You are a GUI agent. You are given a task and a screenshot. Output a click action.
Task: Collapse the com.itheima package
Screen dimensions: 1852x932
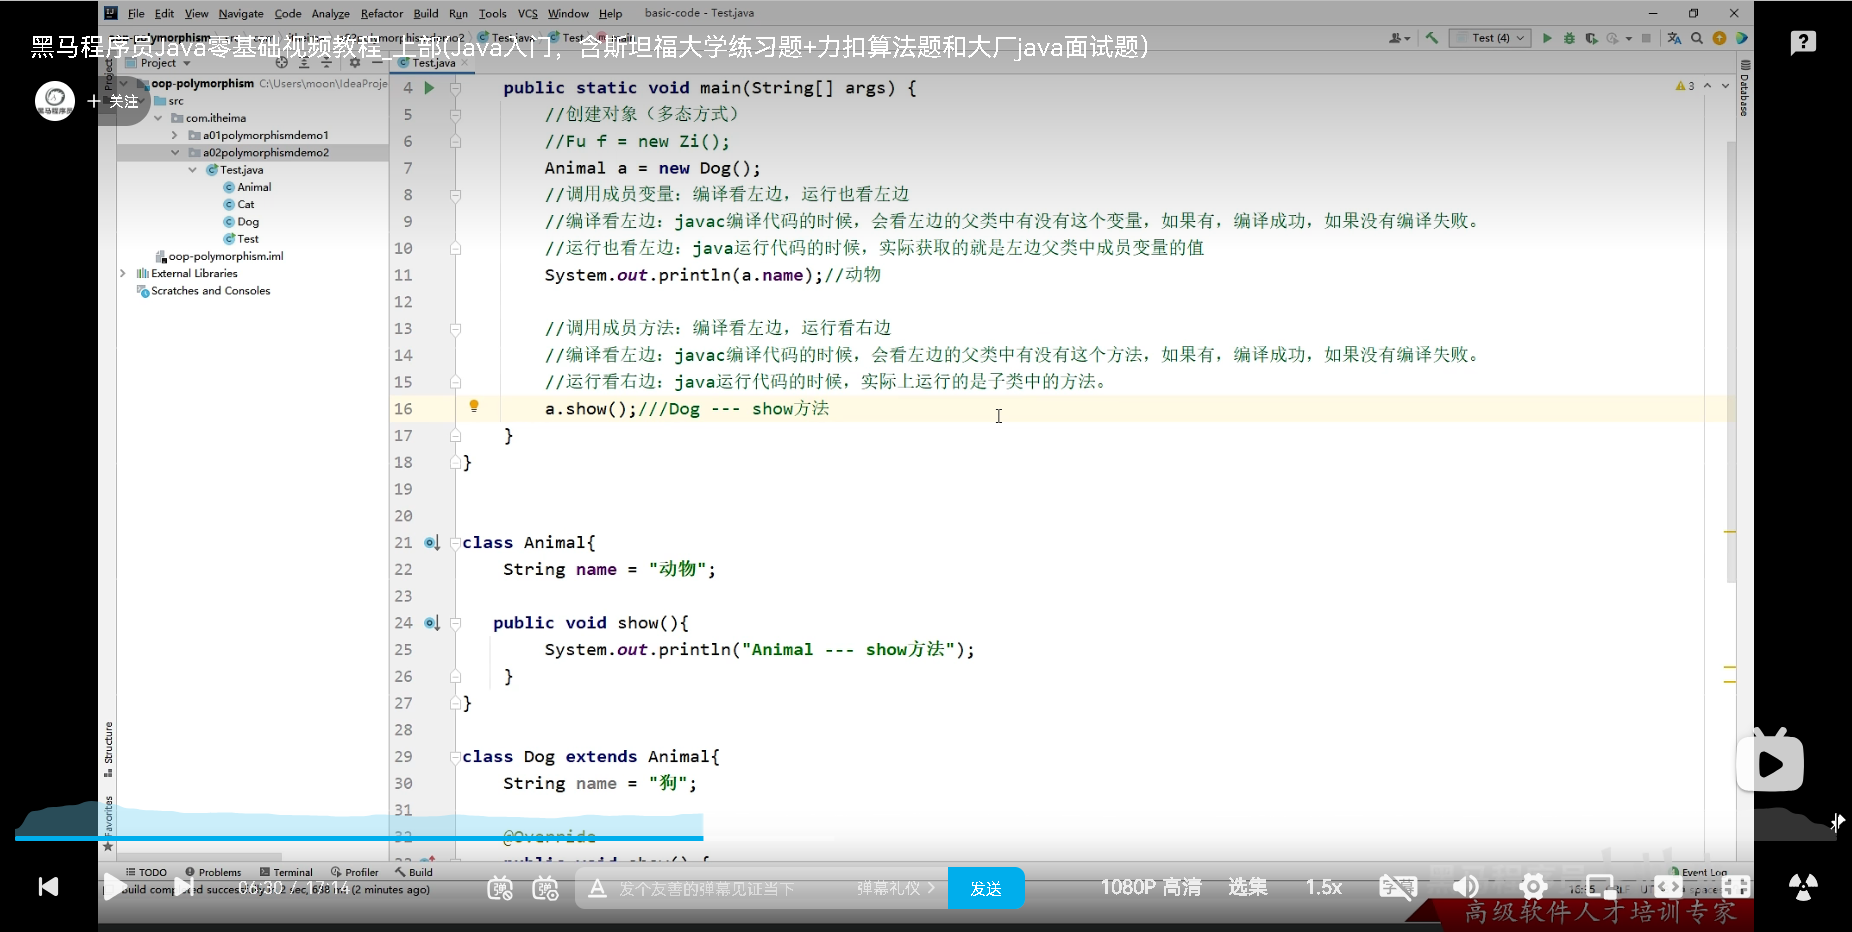pos(158,118)
